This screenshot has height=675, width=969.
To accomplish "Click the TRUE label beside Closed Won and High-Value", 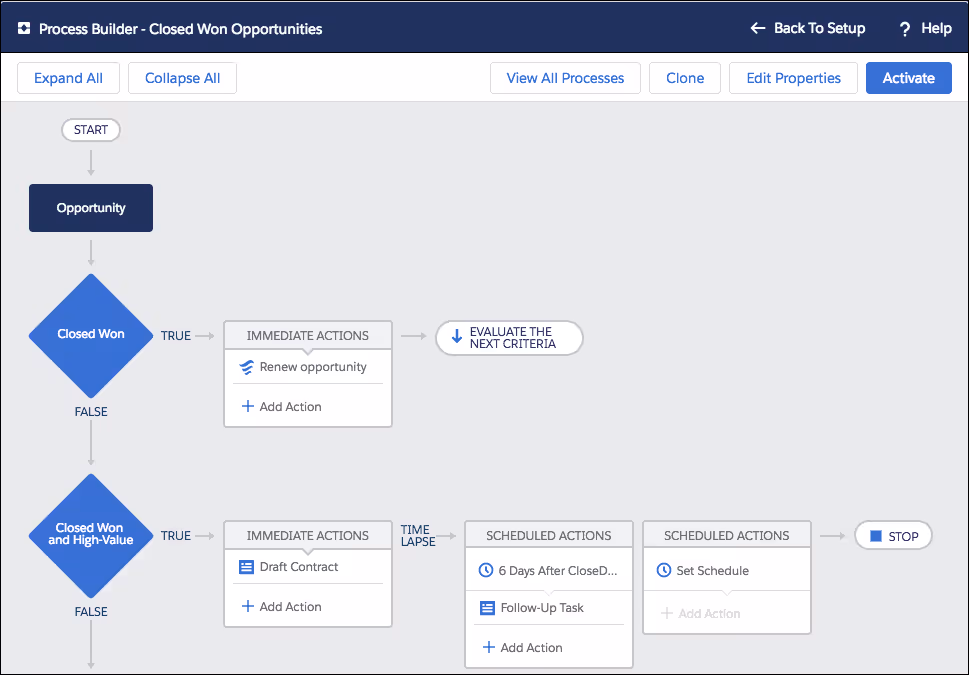I will 176,535.
